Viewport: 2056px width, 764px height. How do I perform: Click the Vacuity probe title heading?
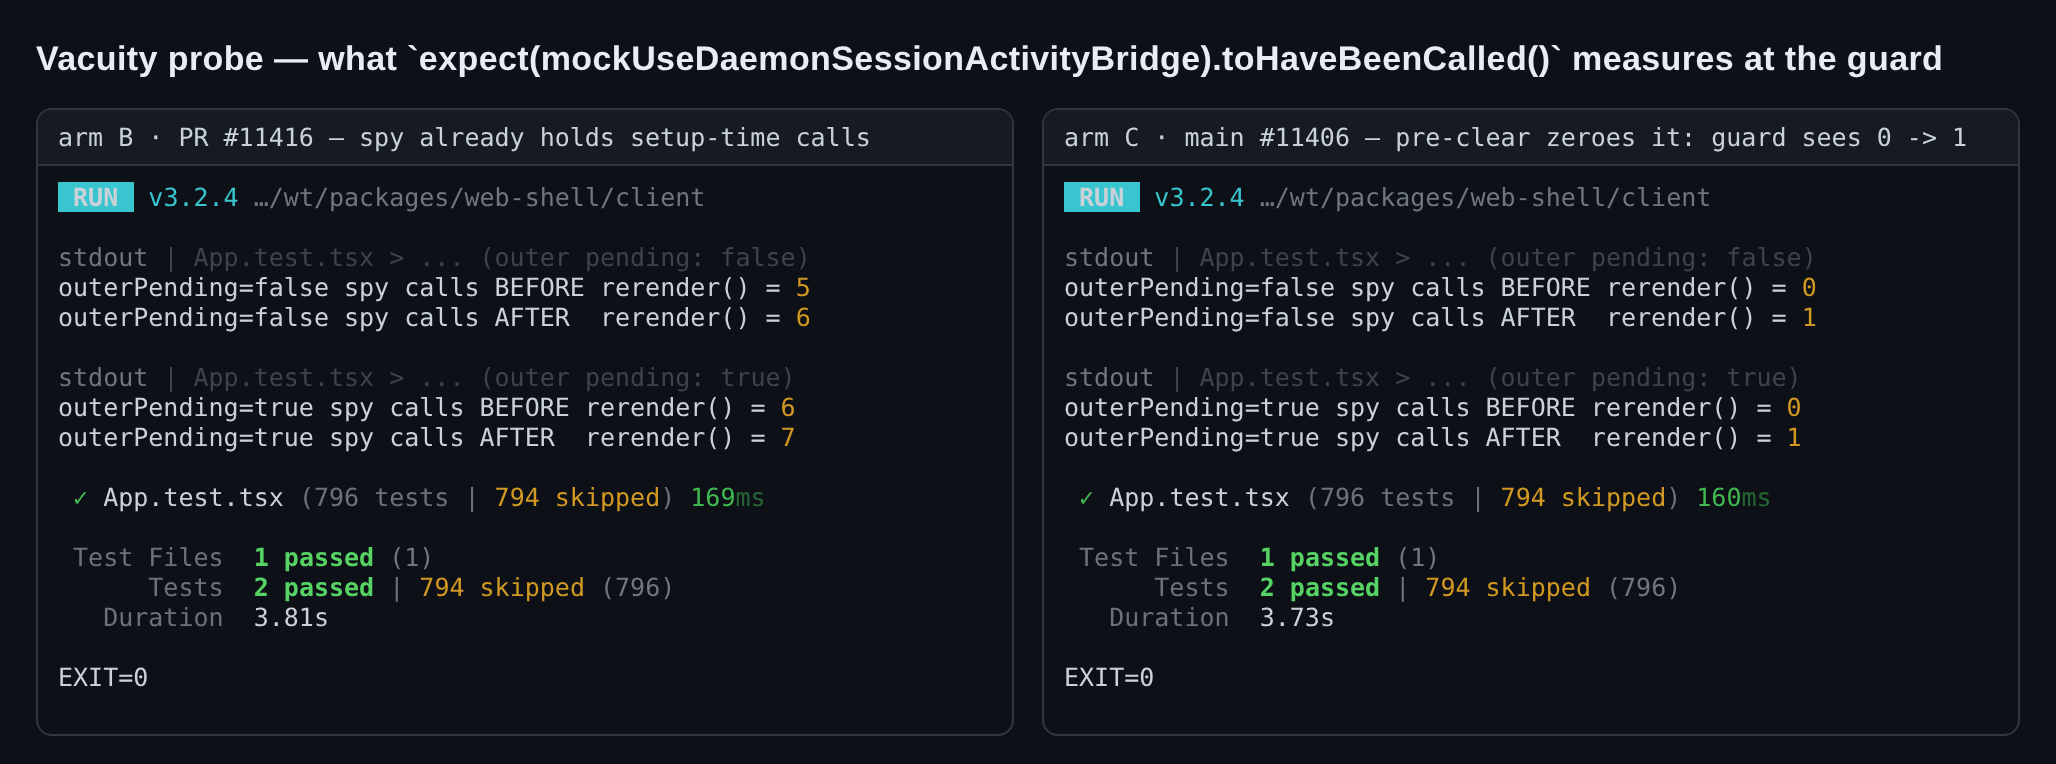click(989, 59)
